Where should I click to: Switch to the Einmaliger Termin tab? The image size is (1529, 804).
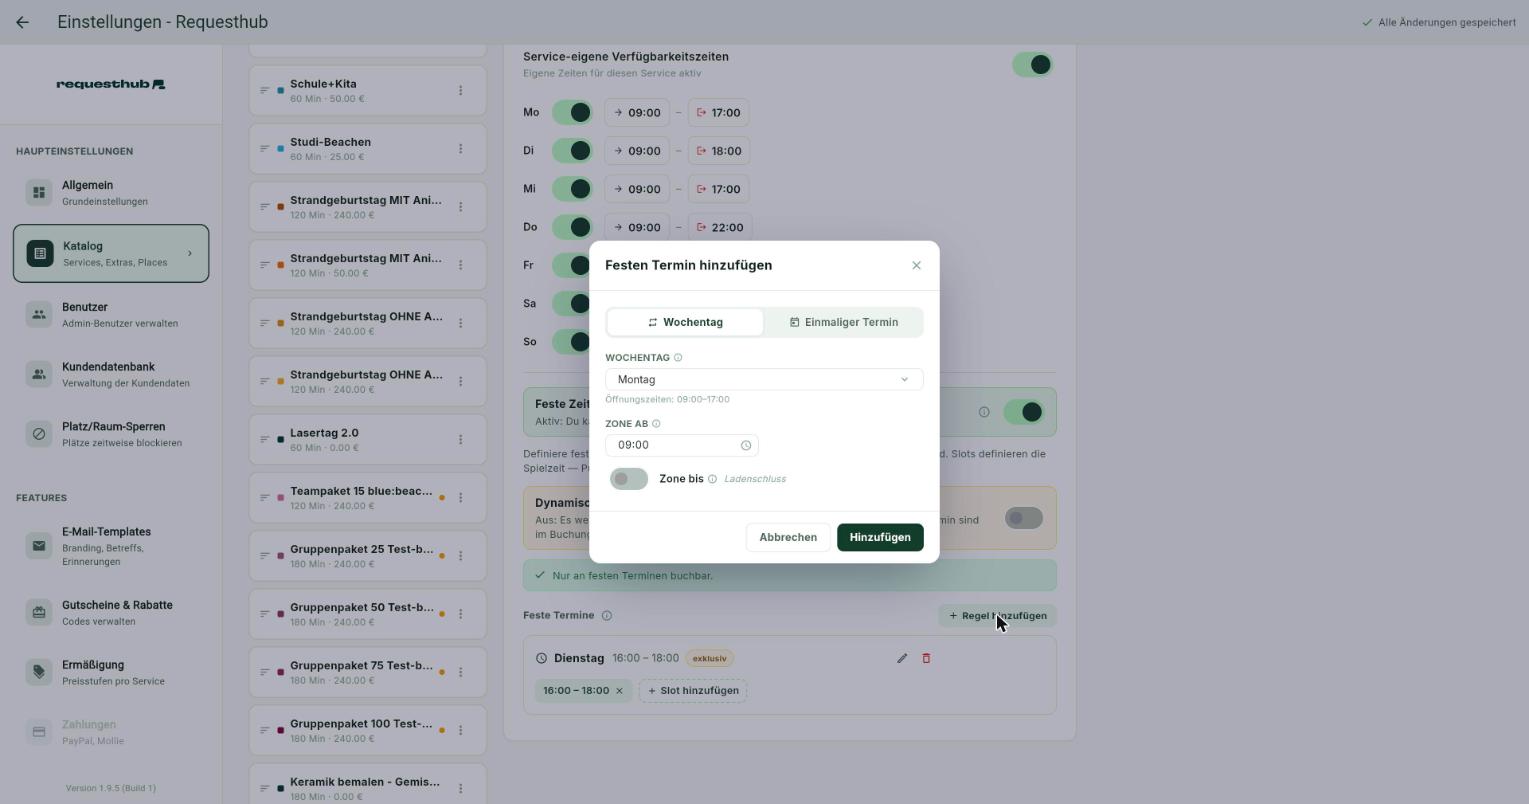tap(843, 322)
